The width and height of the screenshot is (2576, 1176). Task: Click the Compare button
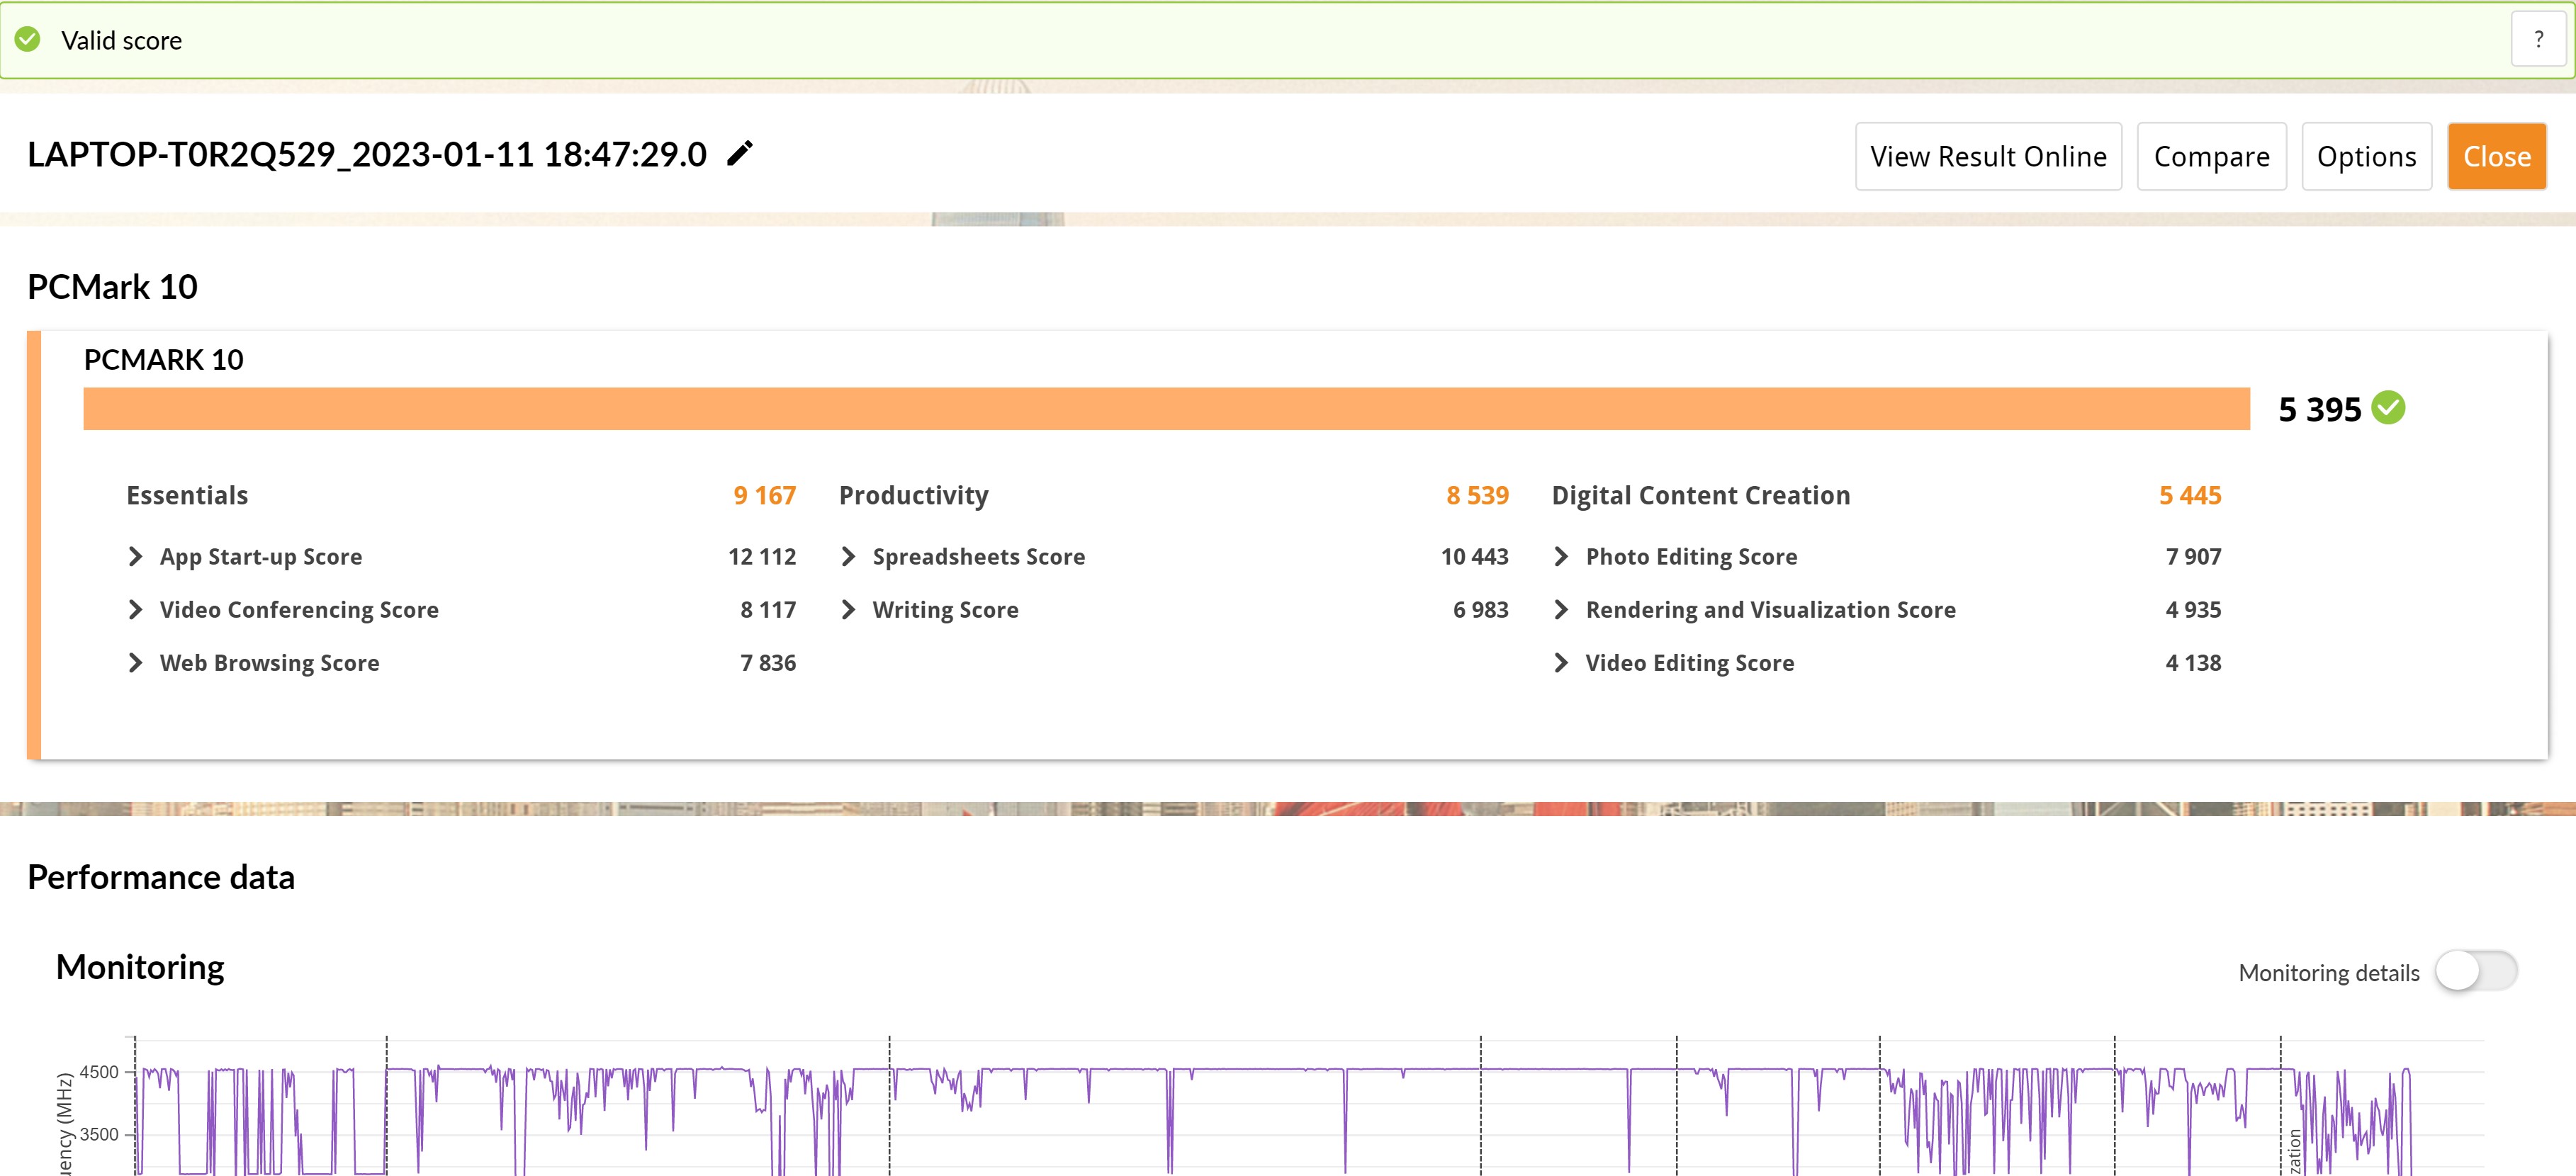point(2211,156)
